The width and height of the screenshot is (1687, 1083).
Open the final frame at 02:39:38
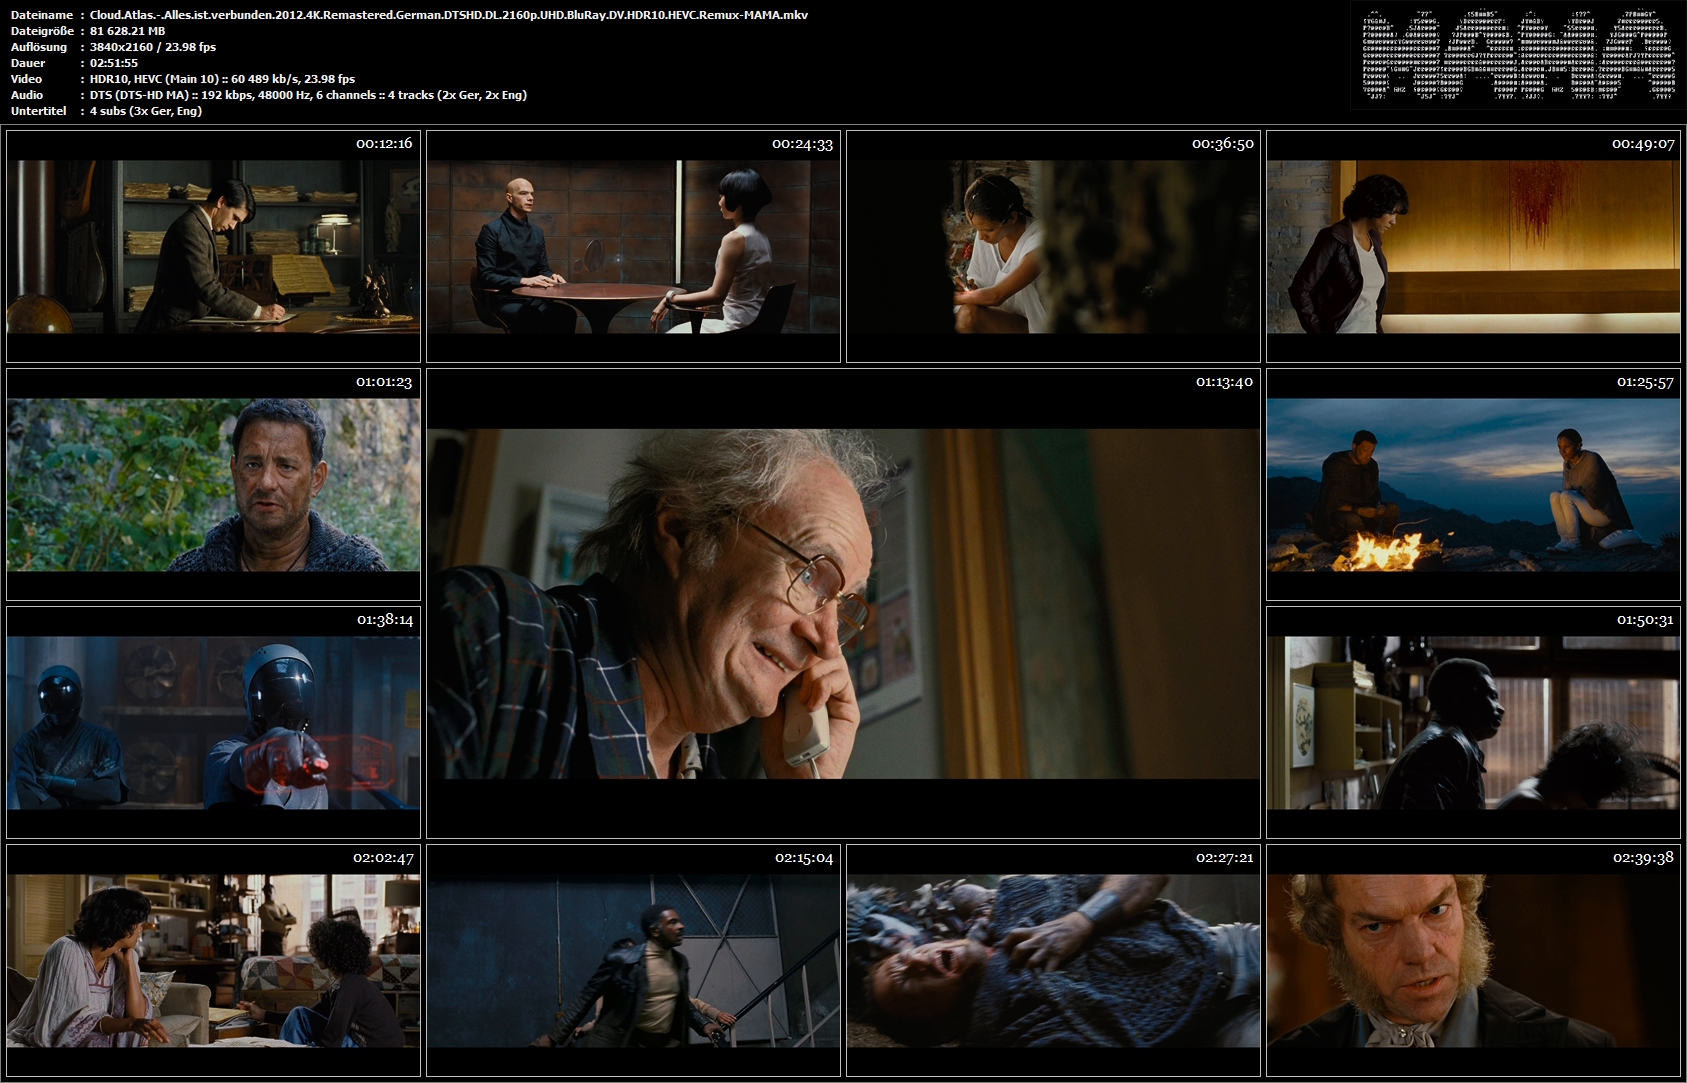click(1473, 960)
